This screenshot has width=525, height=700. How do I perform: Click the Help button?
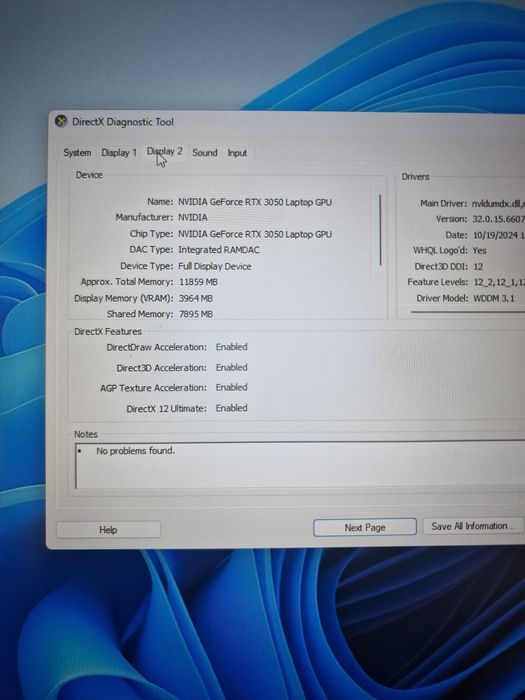pyautogui.click(x=108, y=530)
